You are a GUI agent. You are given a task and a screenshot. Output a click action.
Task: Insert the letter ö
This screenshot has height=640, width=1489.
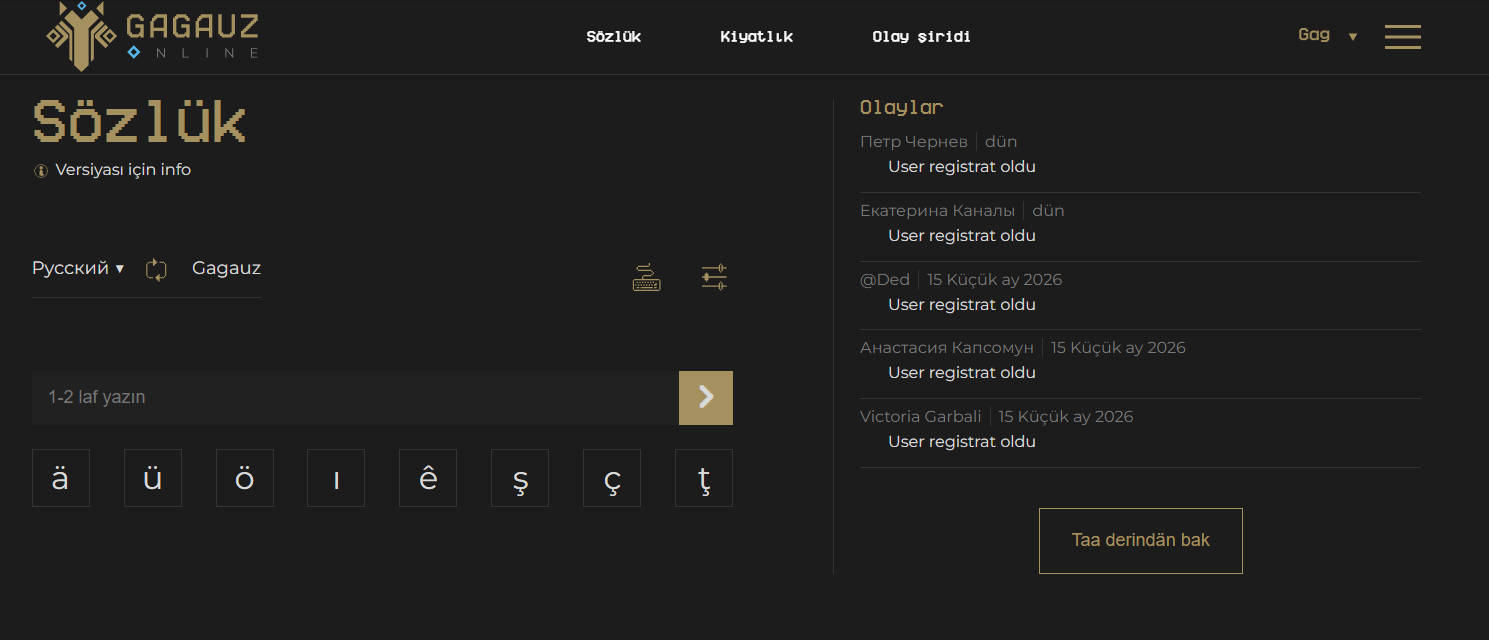pyautogui.click(x=245, y=478)
